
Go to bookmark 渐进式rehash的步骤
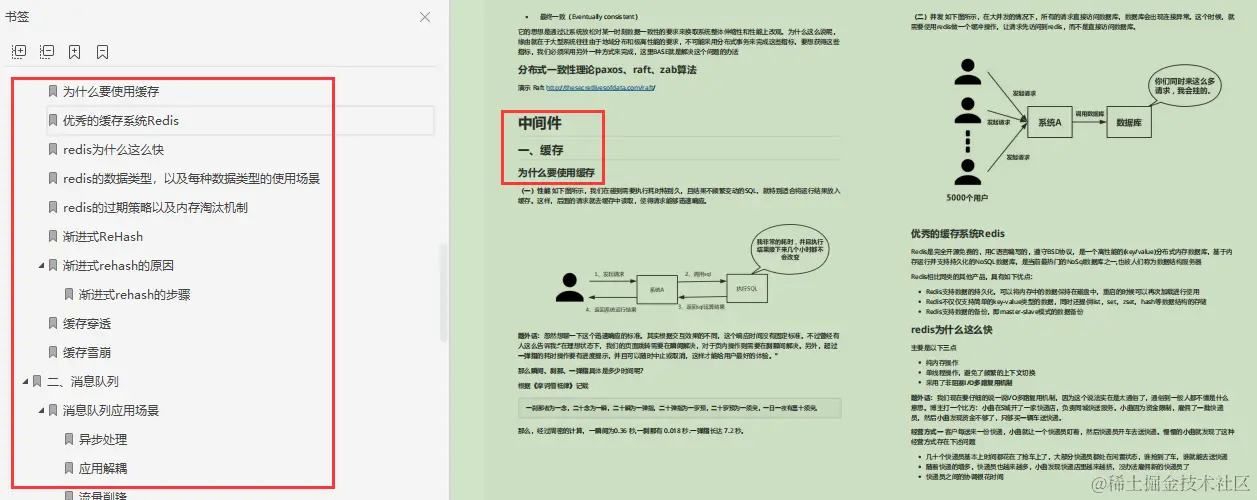[x=135, y=294]
